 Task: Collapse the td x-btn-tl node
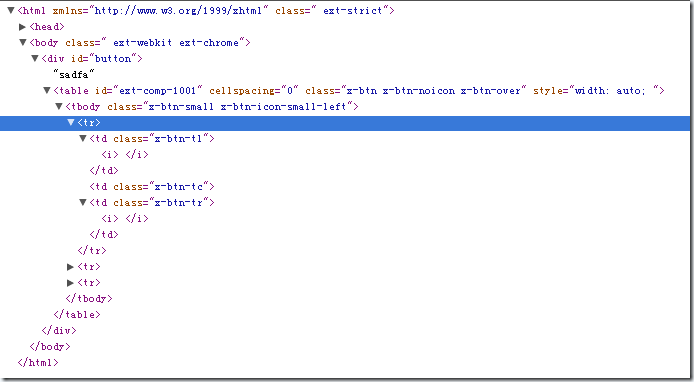click(x=83, y=139)
